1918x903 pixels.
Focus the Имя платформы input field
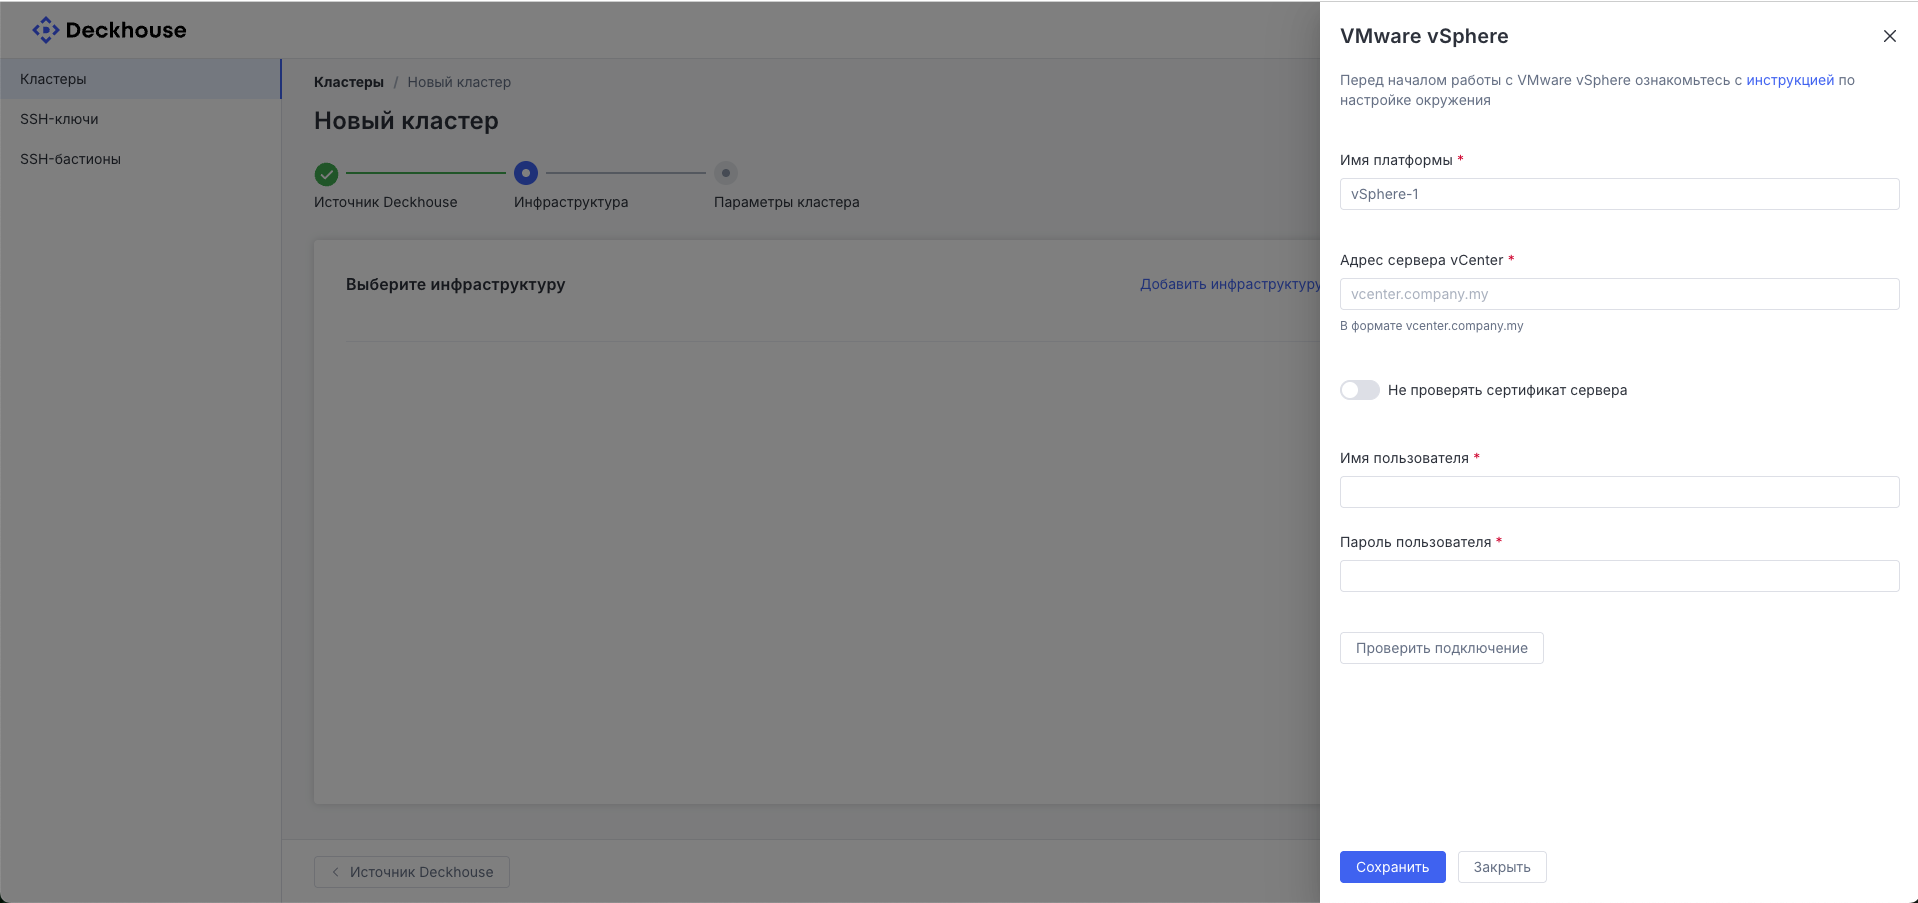1619,194
